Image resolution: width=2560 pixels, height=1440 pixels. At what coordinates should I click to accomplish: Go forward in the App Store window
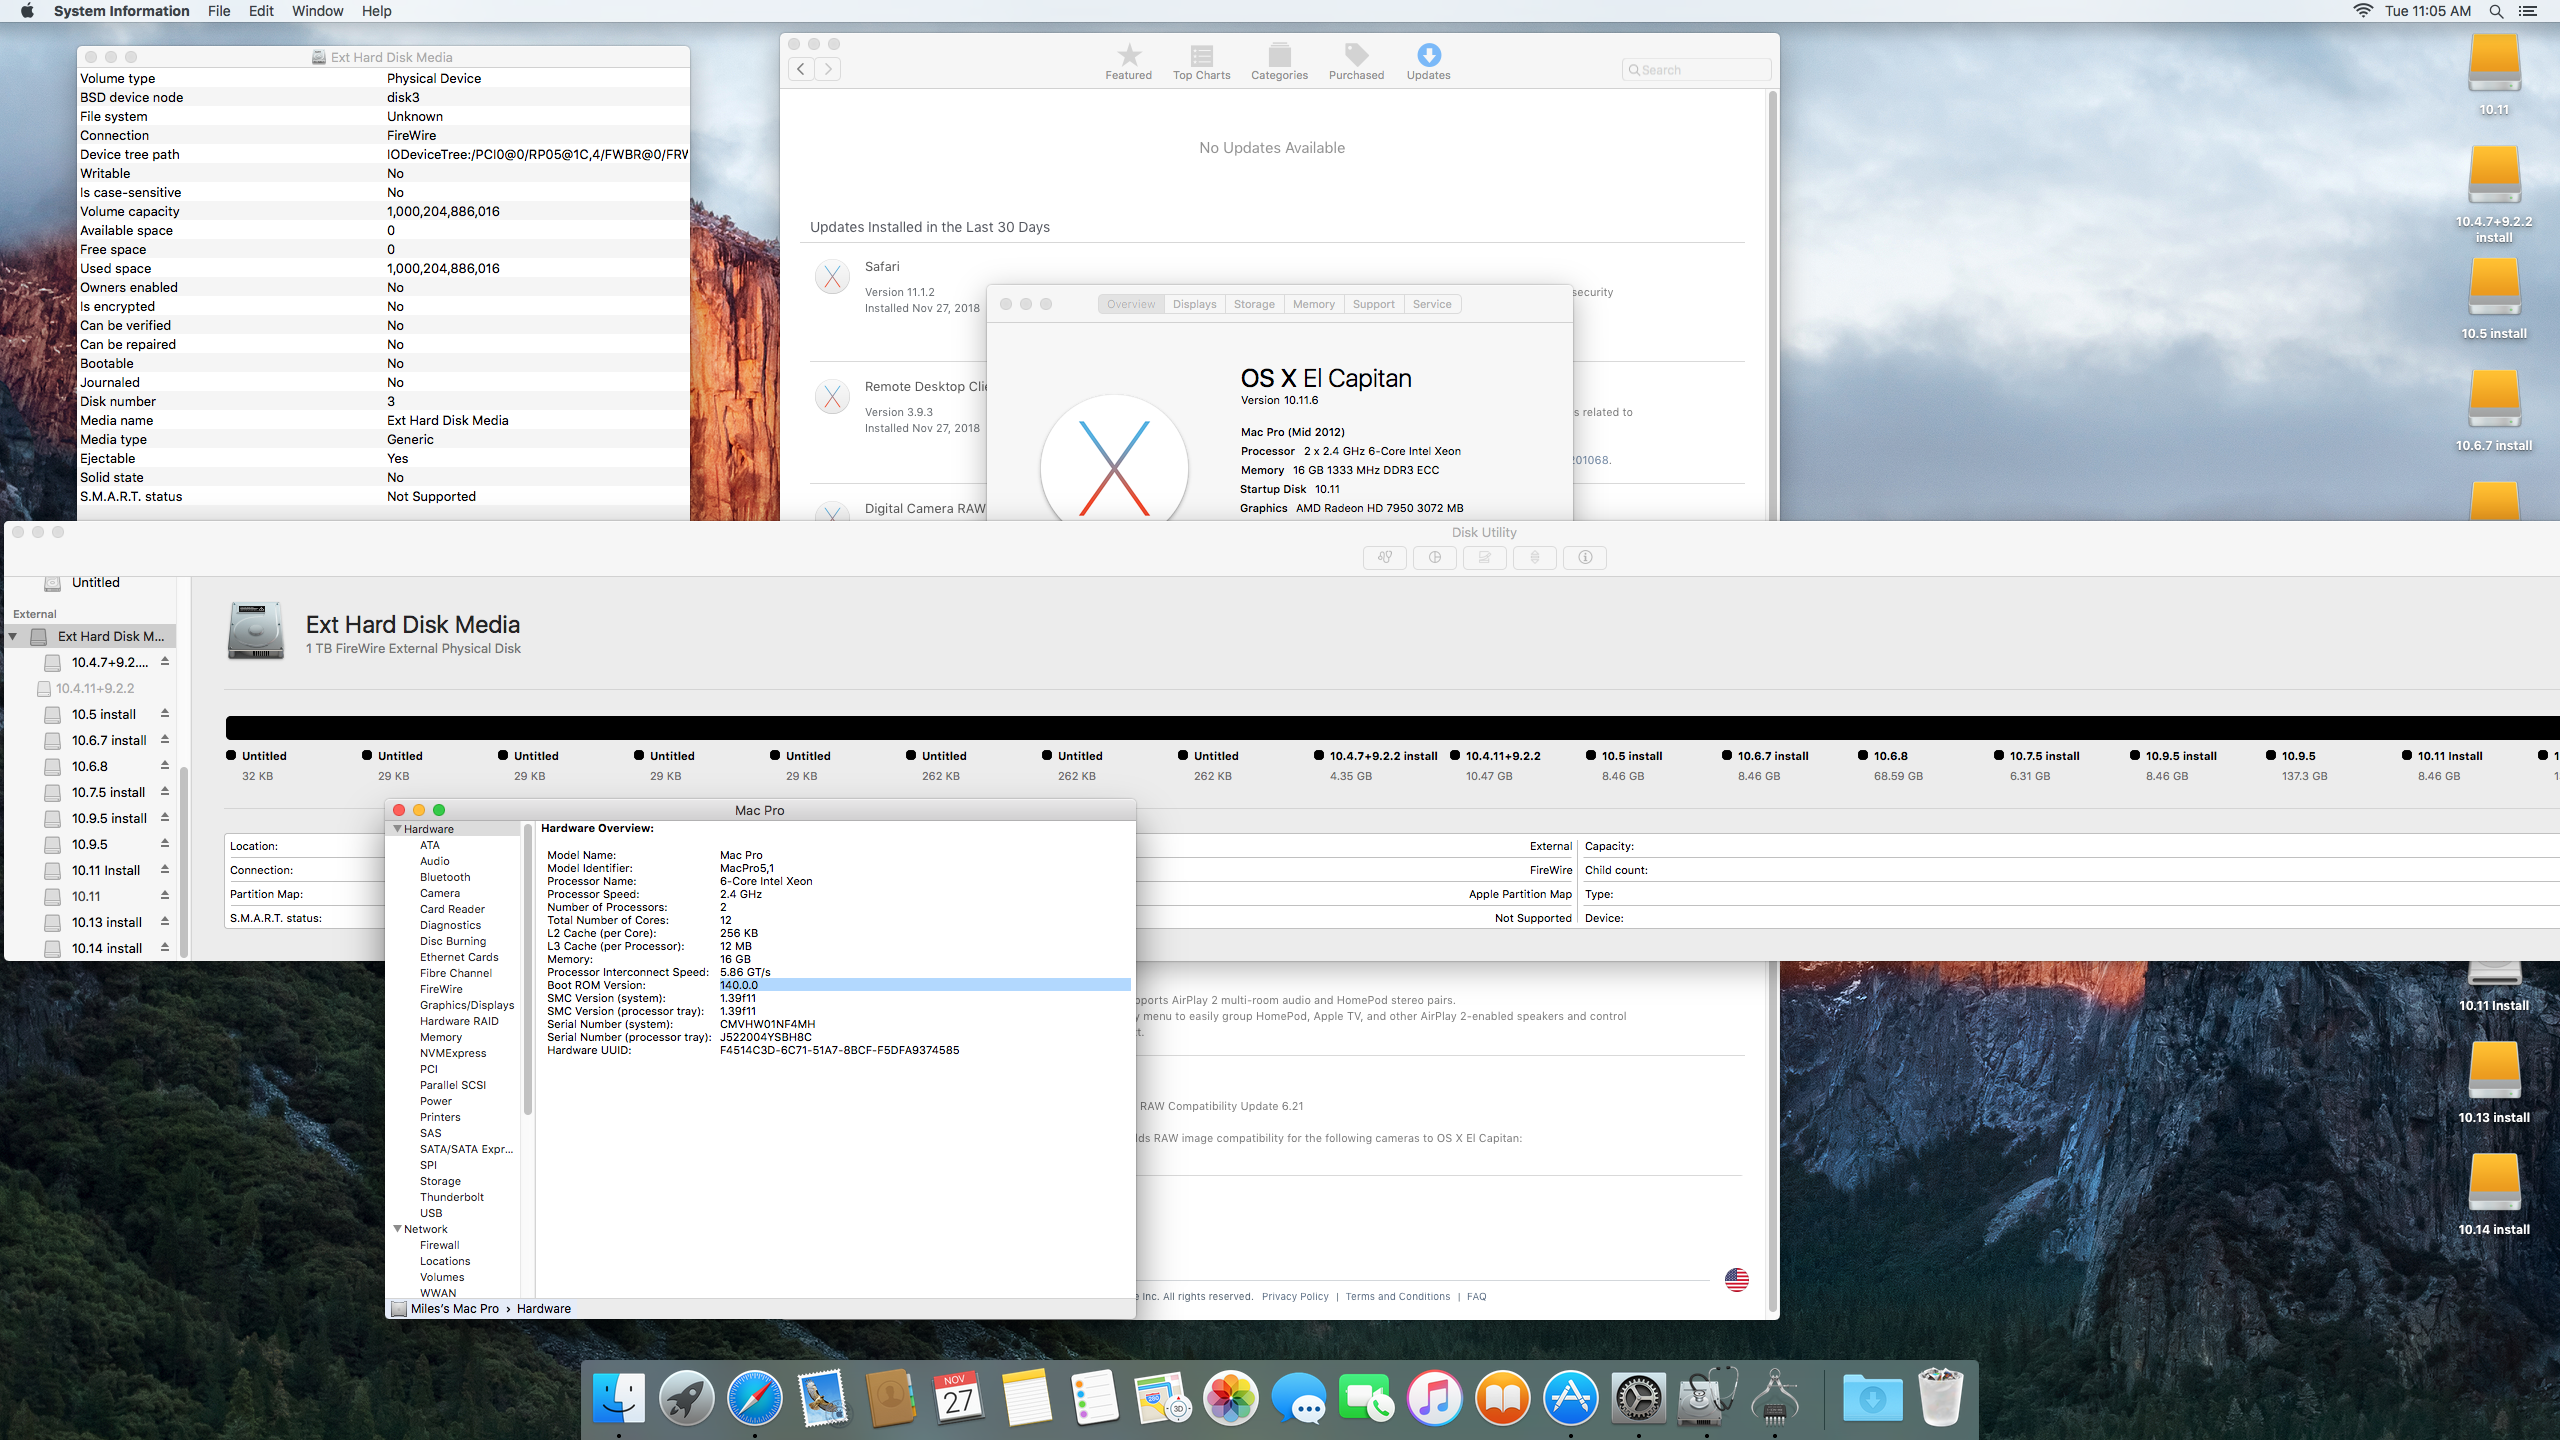pos(828,69)
